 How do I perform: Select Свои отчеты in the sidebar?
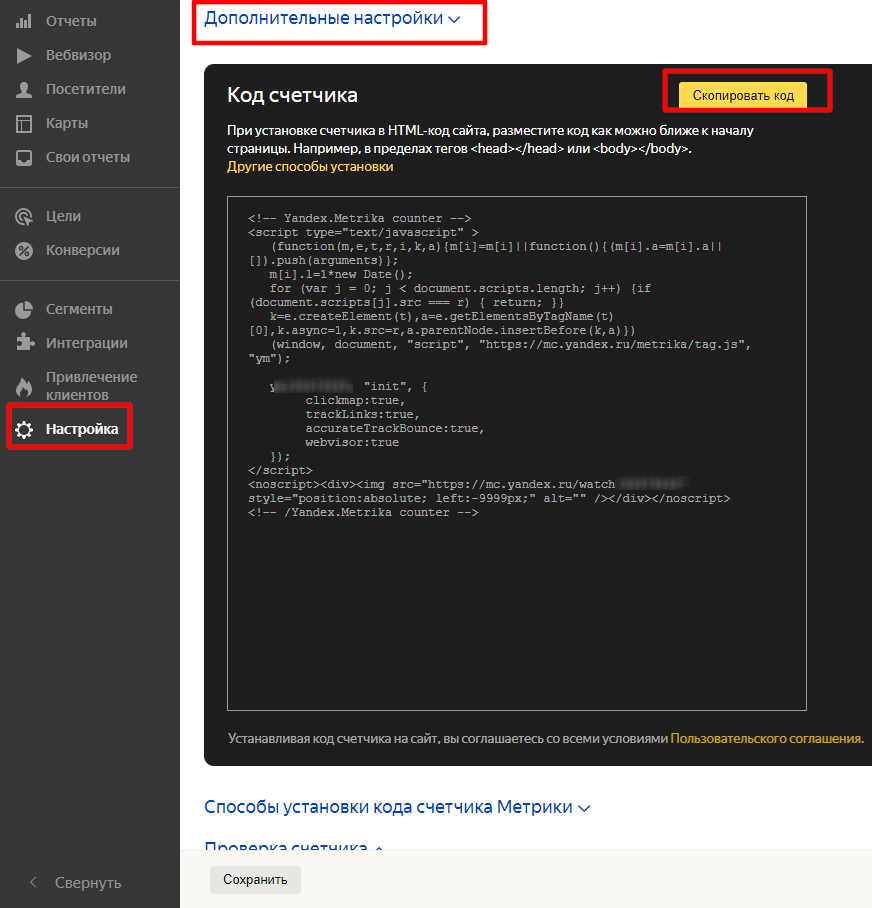(90, 158)
